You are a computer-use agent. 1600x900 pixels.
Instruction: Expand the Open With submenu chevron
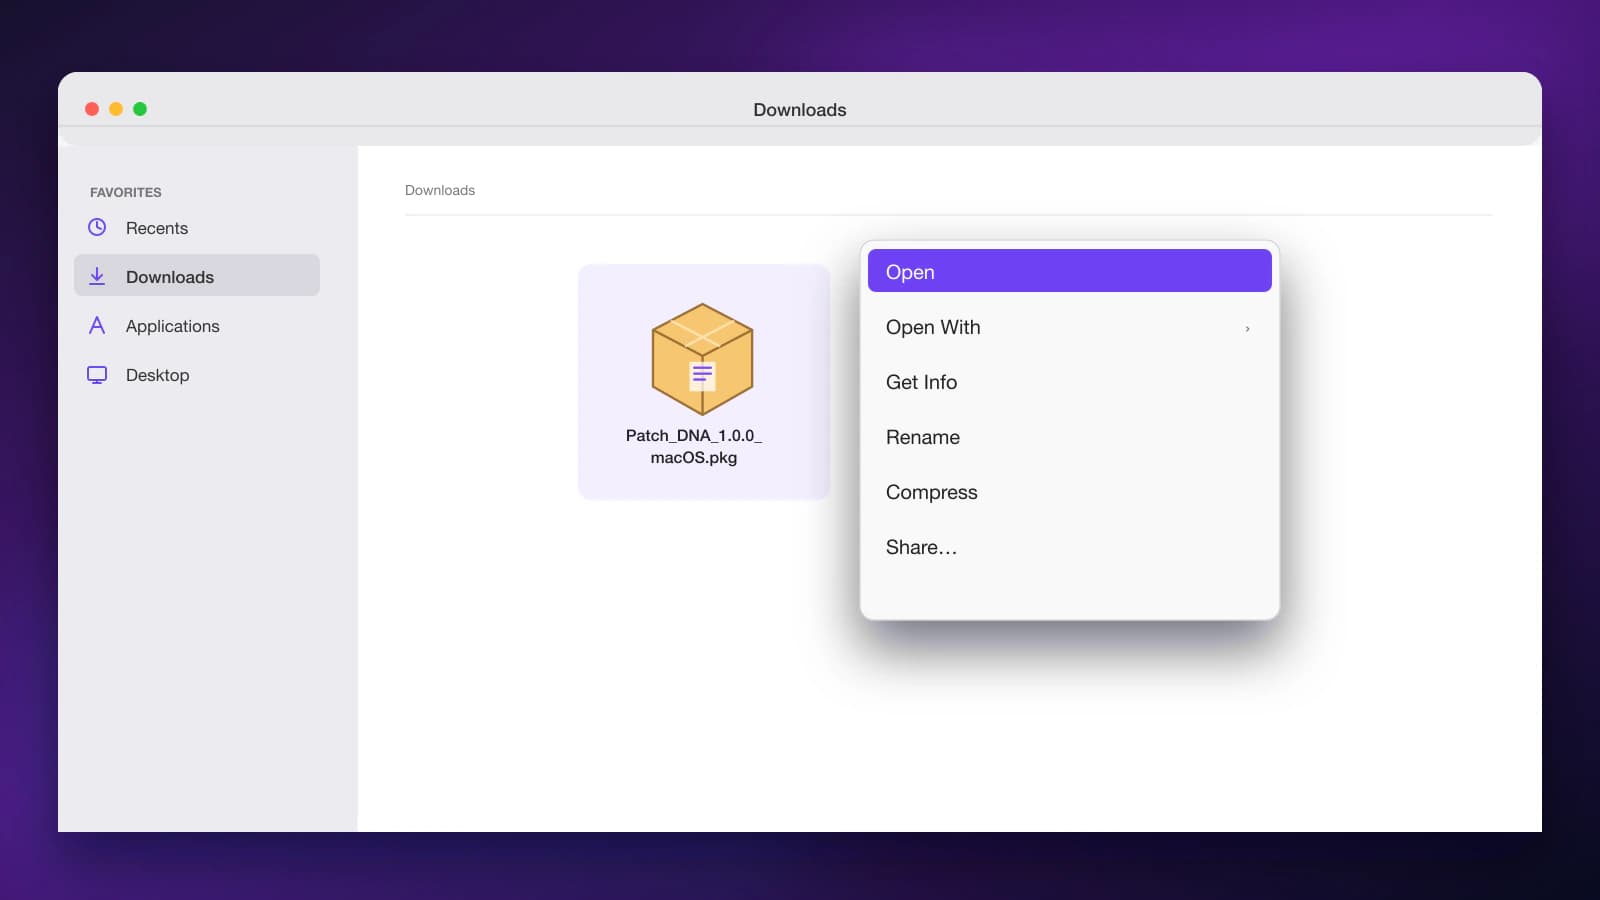(x=1247, y=328)
